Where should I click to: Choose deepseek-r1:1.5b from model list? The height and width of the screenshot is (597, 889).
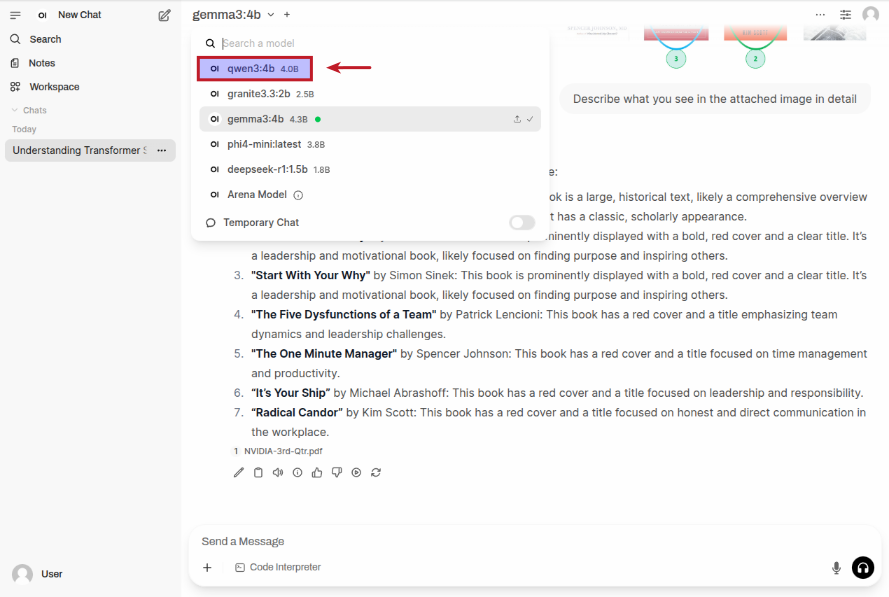[268, 170]
